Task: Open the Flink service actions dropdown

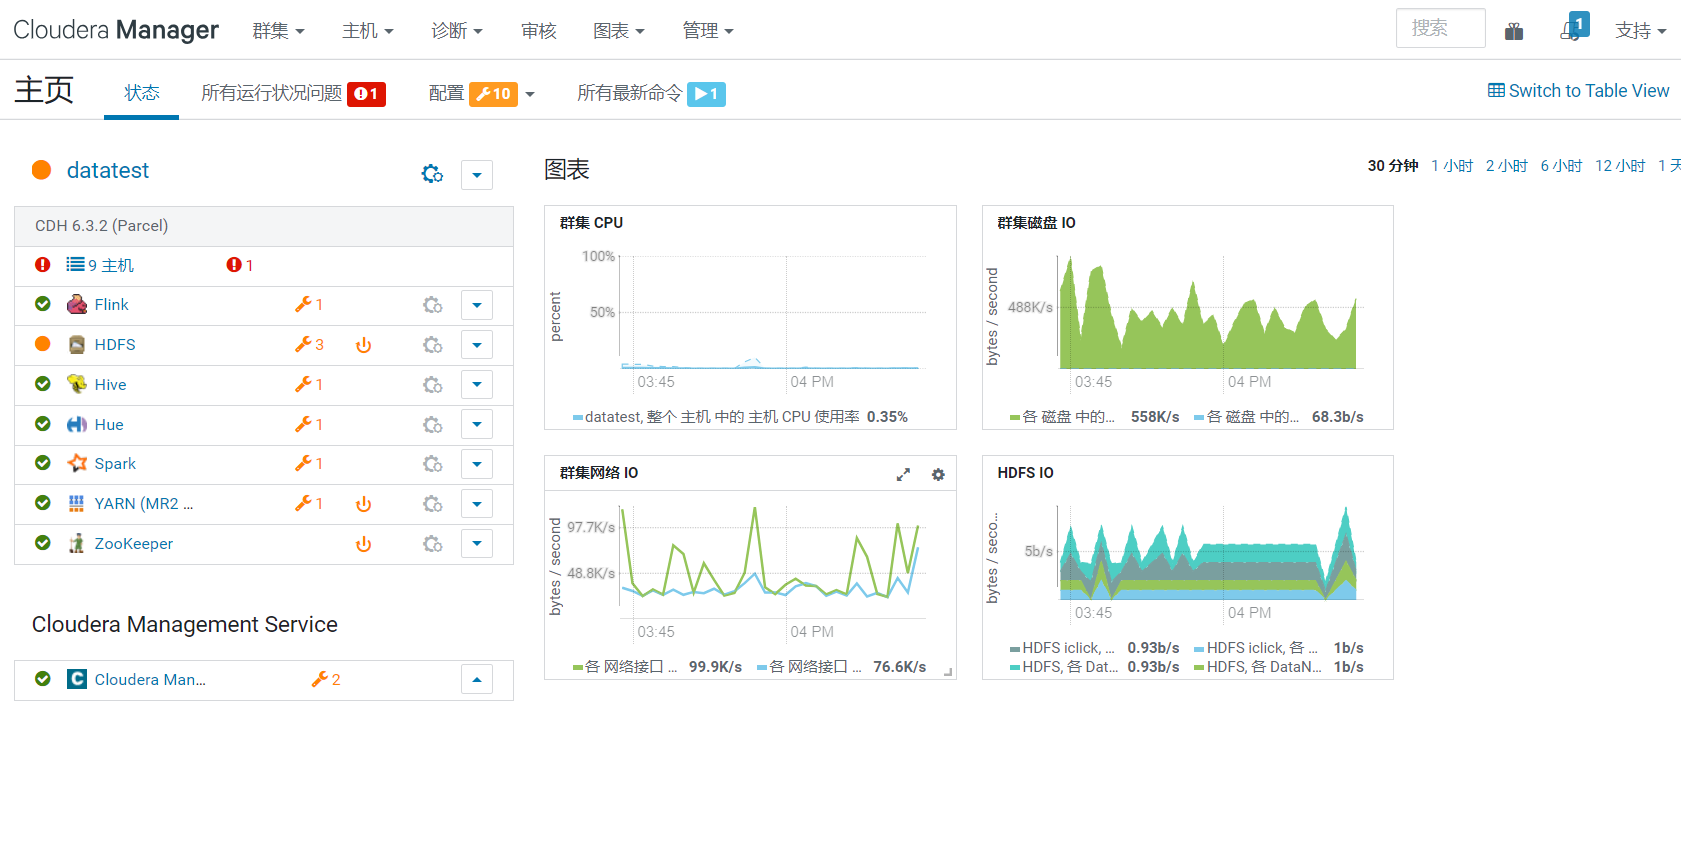Action: pos(477,305)
